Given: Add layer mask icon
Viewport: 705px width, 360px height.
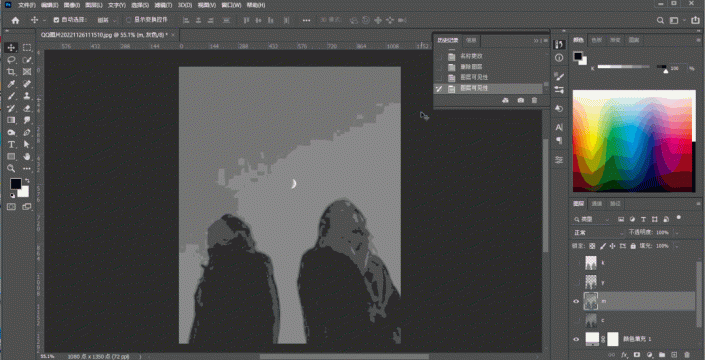Looking at the screenshot, I should coord(637,355).
